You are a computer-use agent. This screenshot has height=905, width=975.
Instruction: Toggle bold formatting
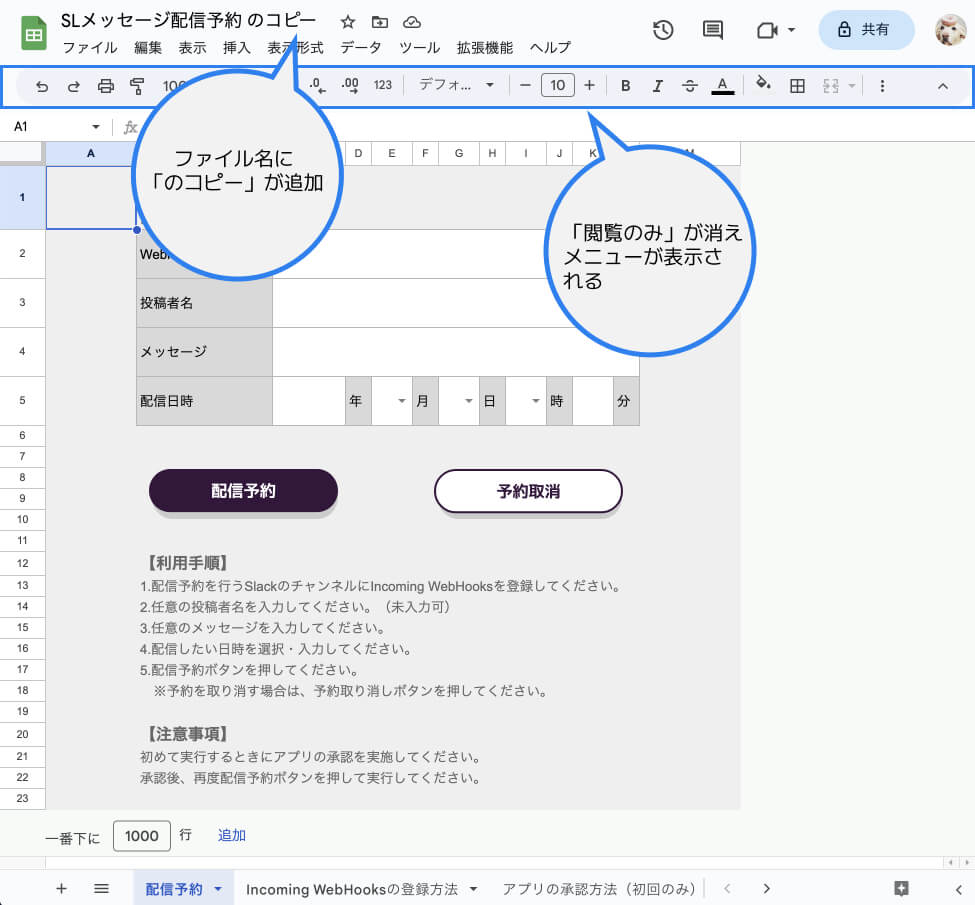point(626,86)
